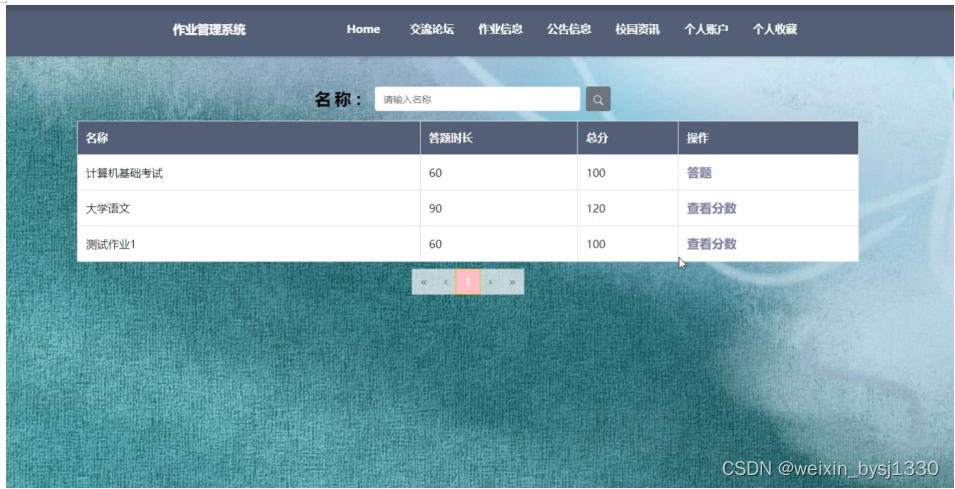Image resolution: width=955 pixels, height=489 pixels.
Task: Open the Home menu item
Action: 364,29
